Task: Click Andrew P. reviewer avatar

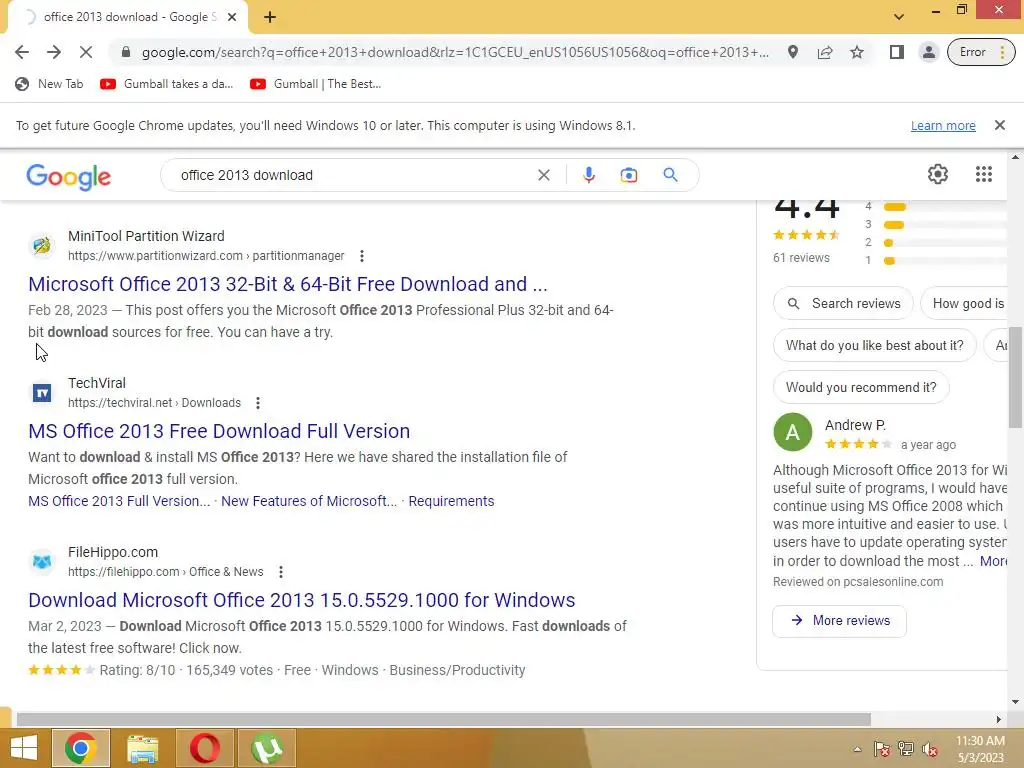Action: [792, 432]
